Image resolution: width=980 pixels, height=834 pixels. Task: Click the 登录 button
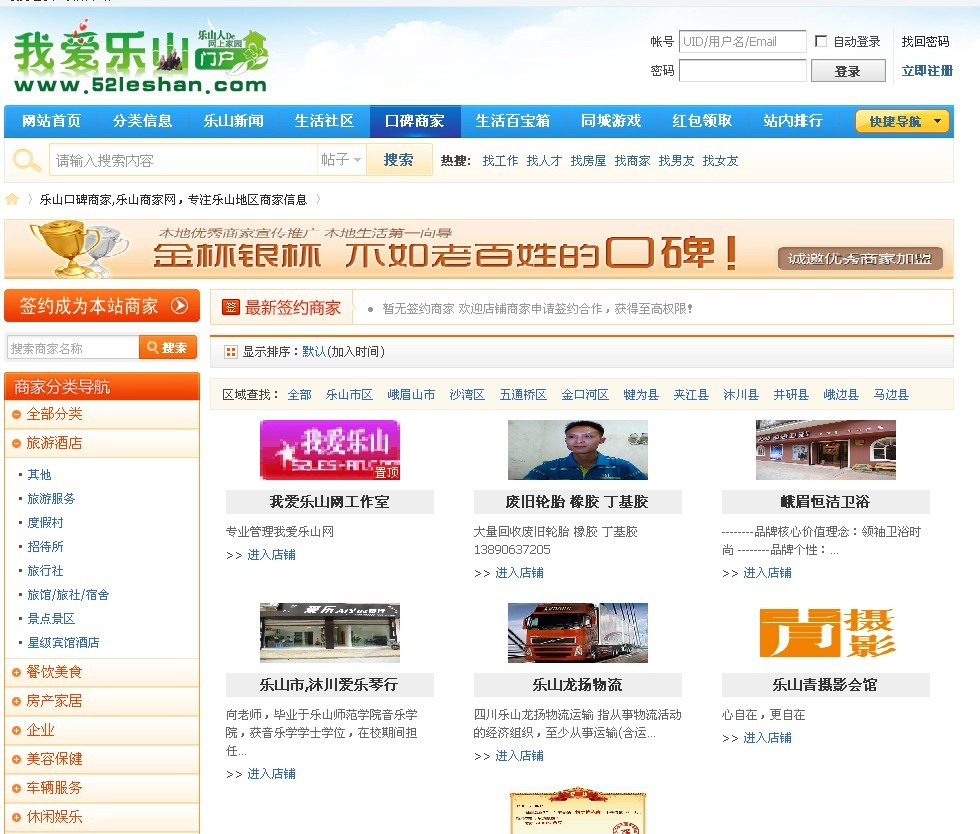click(x=848, y=71)
